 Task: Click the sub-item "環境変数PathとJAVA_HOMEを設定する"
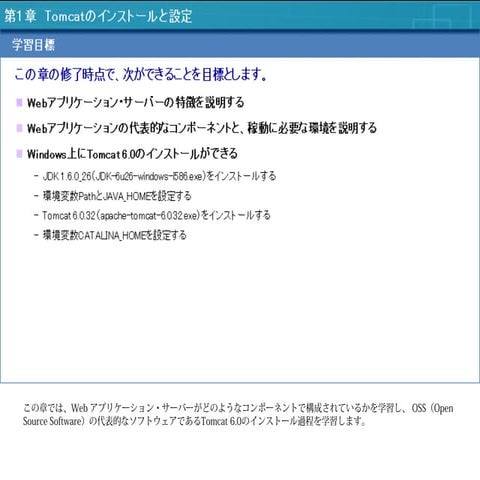coord(117,196)
